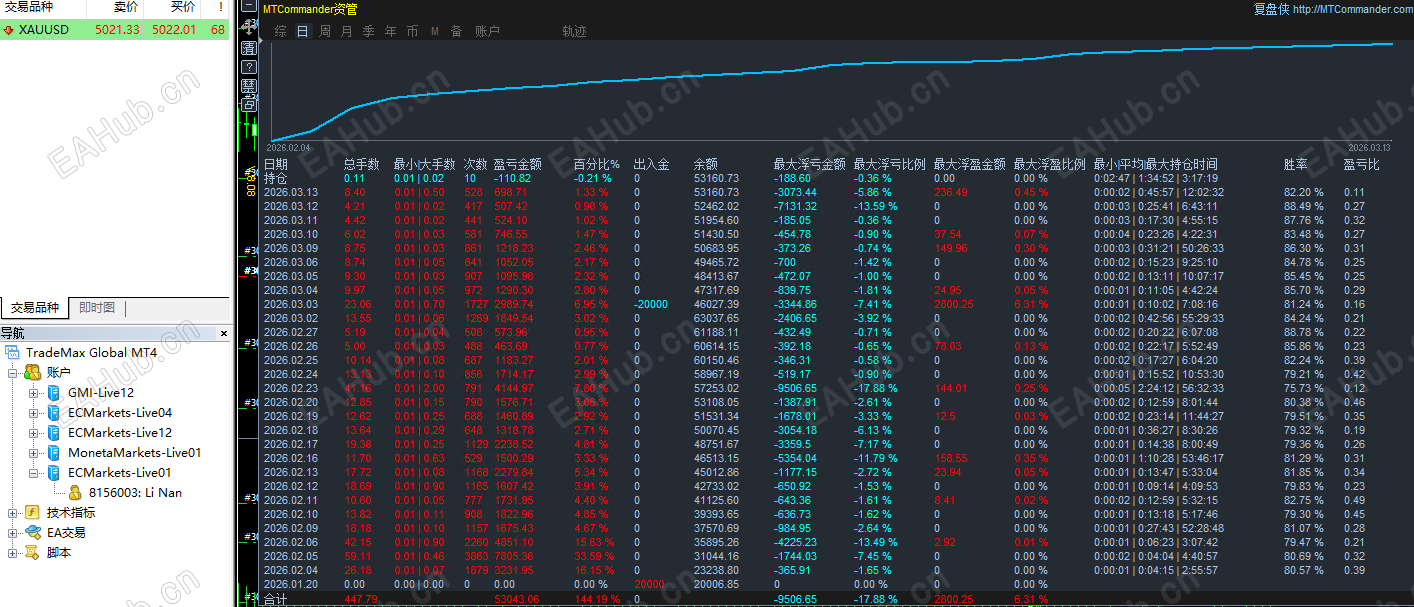Click the MonetaMarkets-Live01 server icon
1414x607 pixels.
(54, 453)
